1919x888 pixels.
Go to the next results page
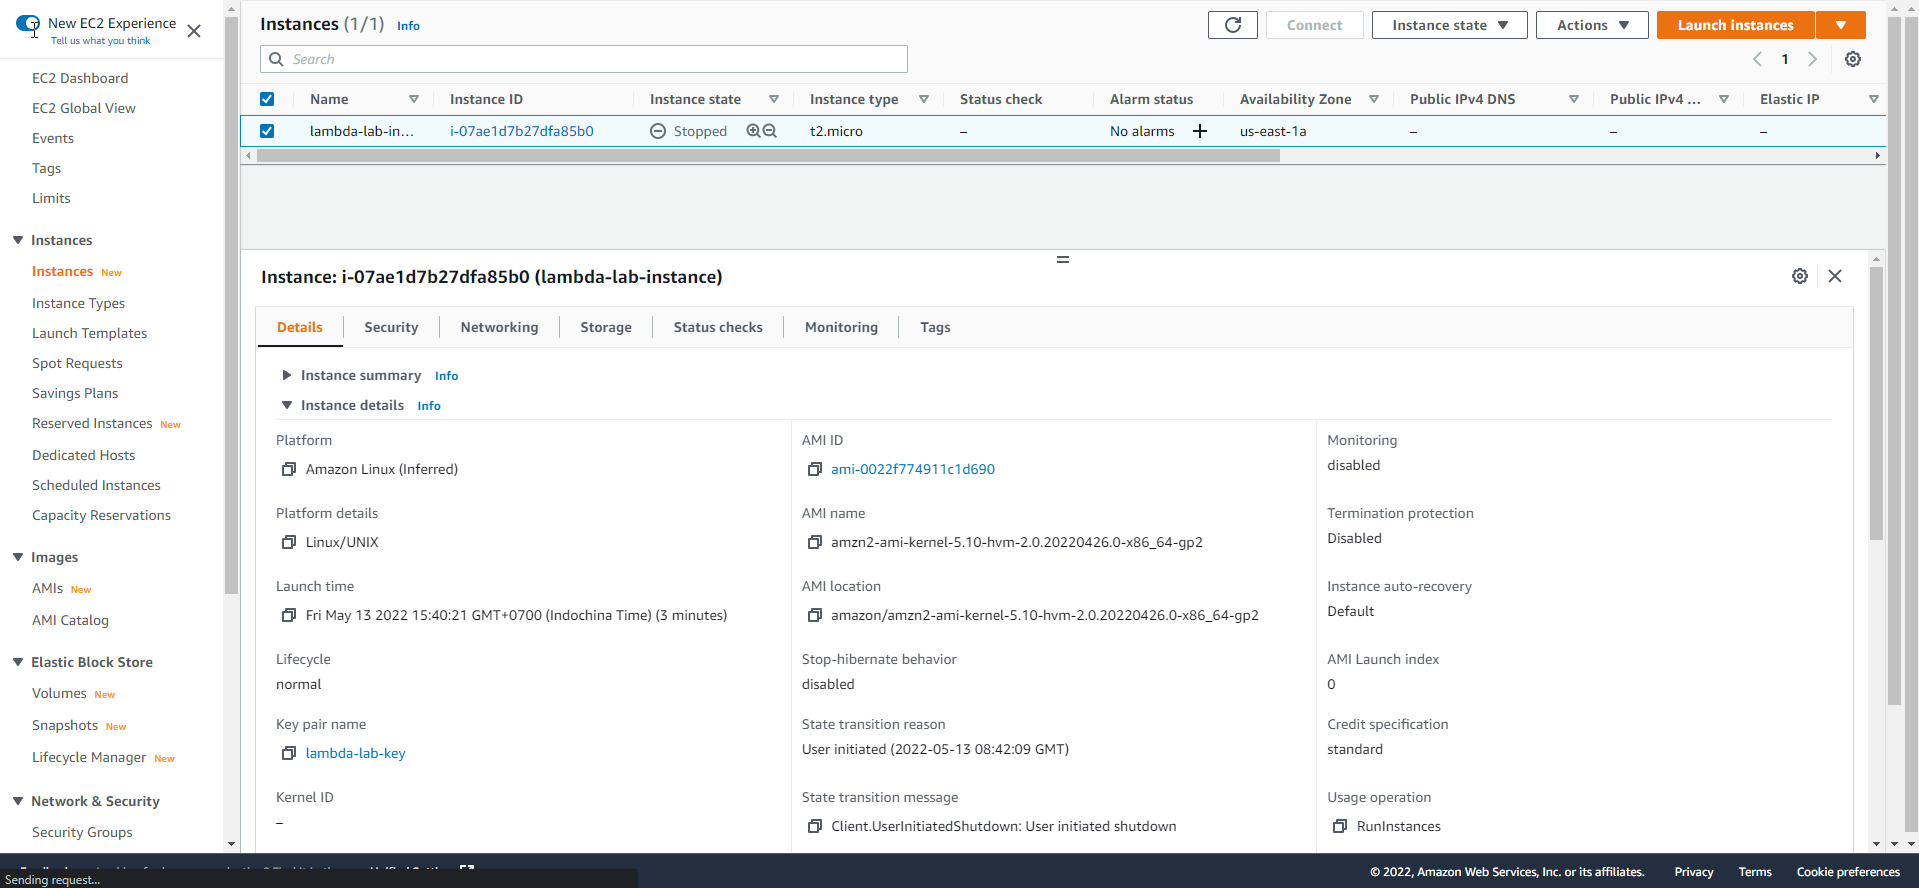click(1812, 59)
